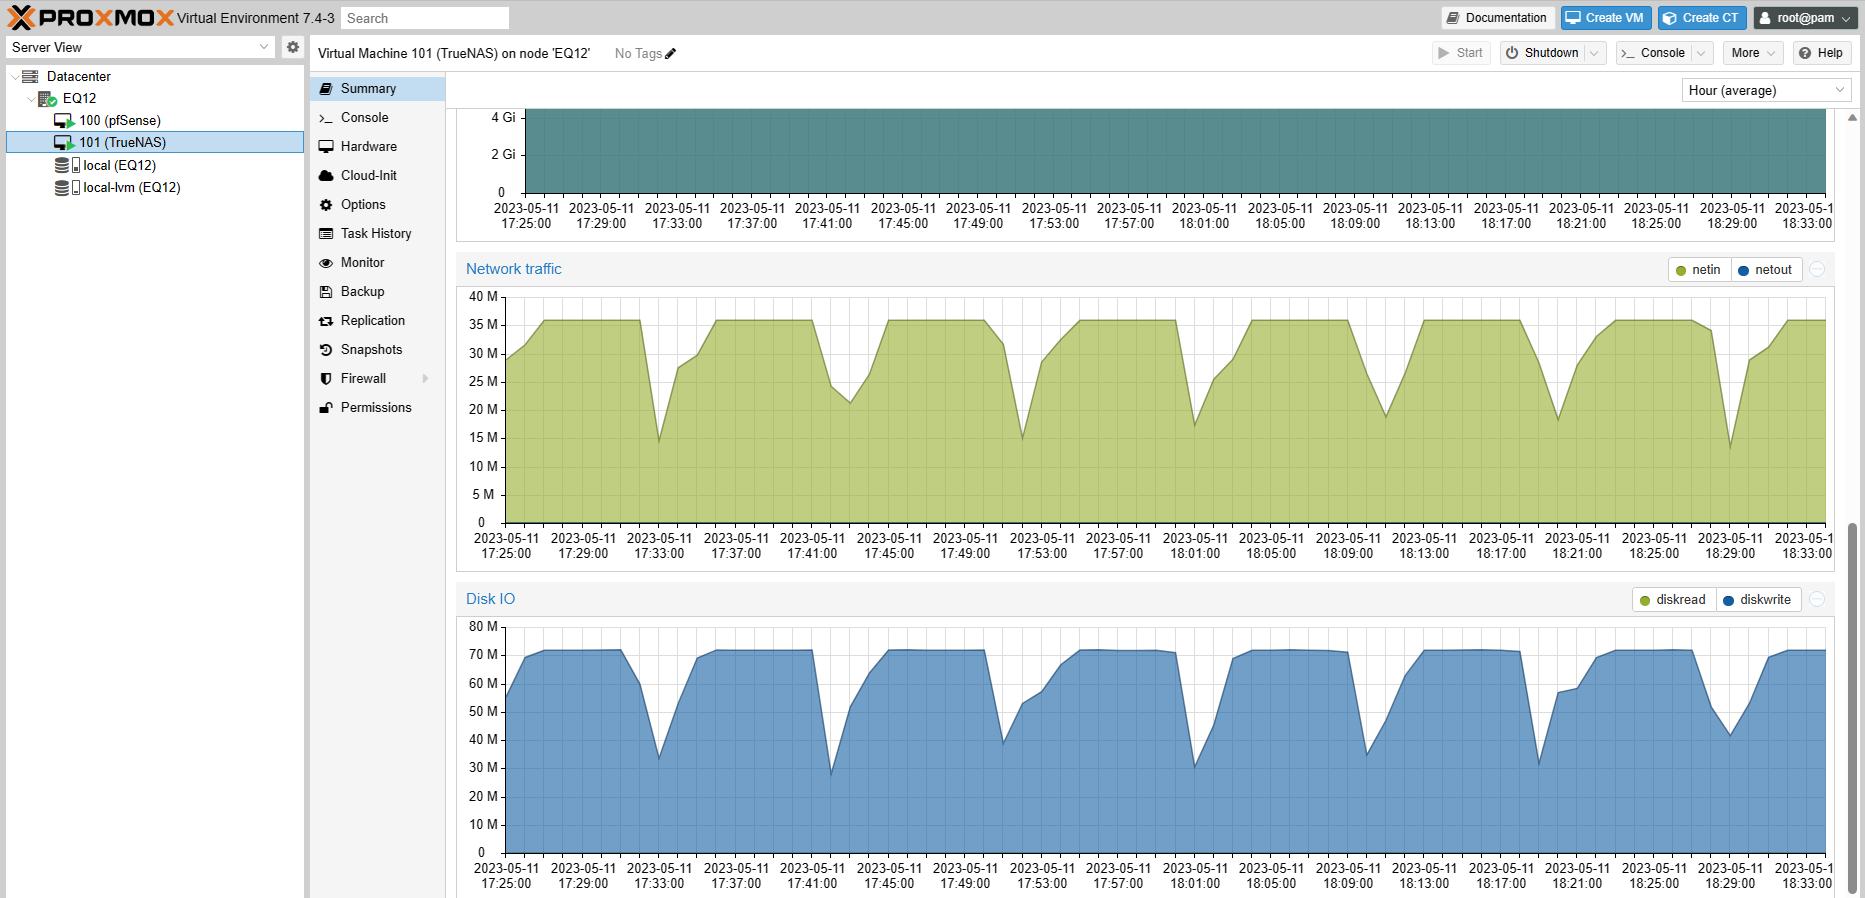Click the local-lvm (EQ12) storage icon
Image resolution: width=1865 pixels, height=898 pixels.
pyautogui.click(x=67, y=187)
